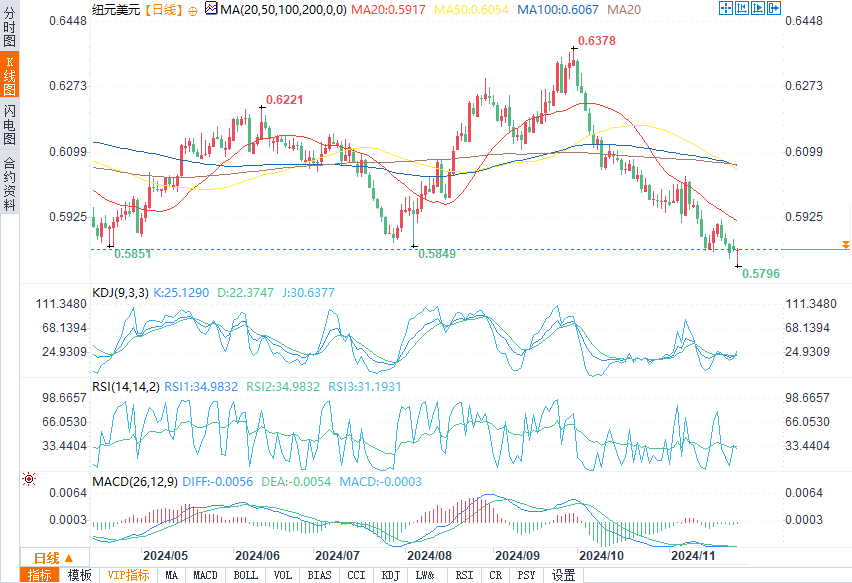The height and width of the screenshot is (583, 852).
Task: Select the 指标 tab in bottom bar
Action: point(40,575)
